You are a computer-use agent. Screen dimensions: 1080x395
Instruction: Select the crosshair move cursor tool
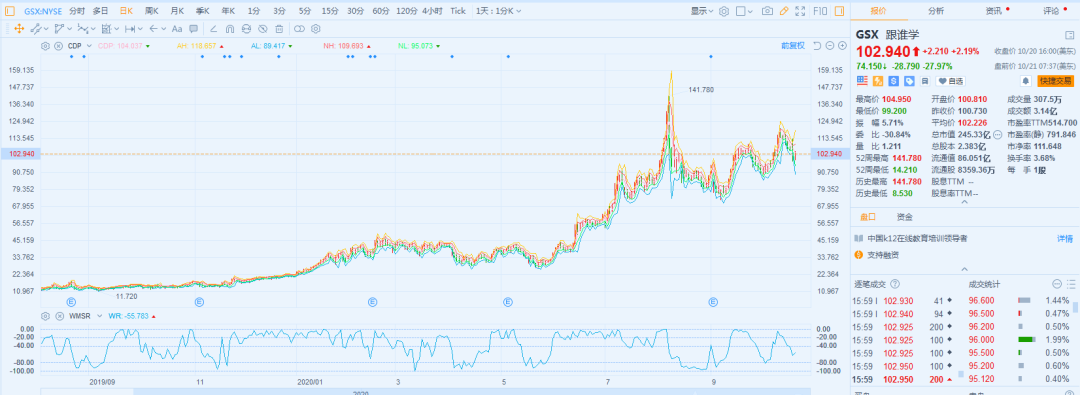[19, 29]
